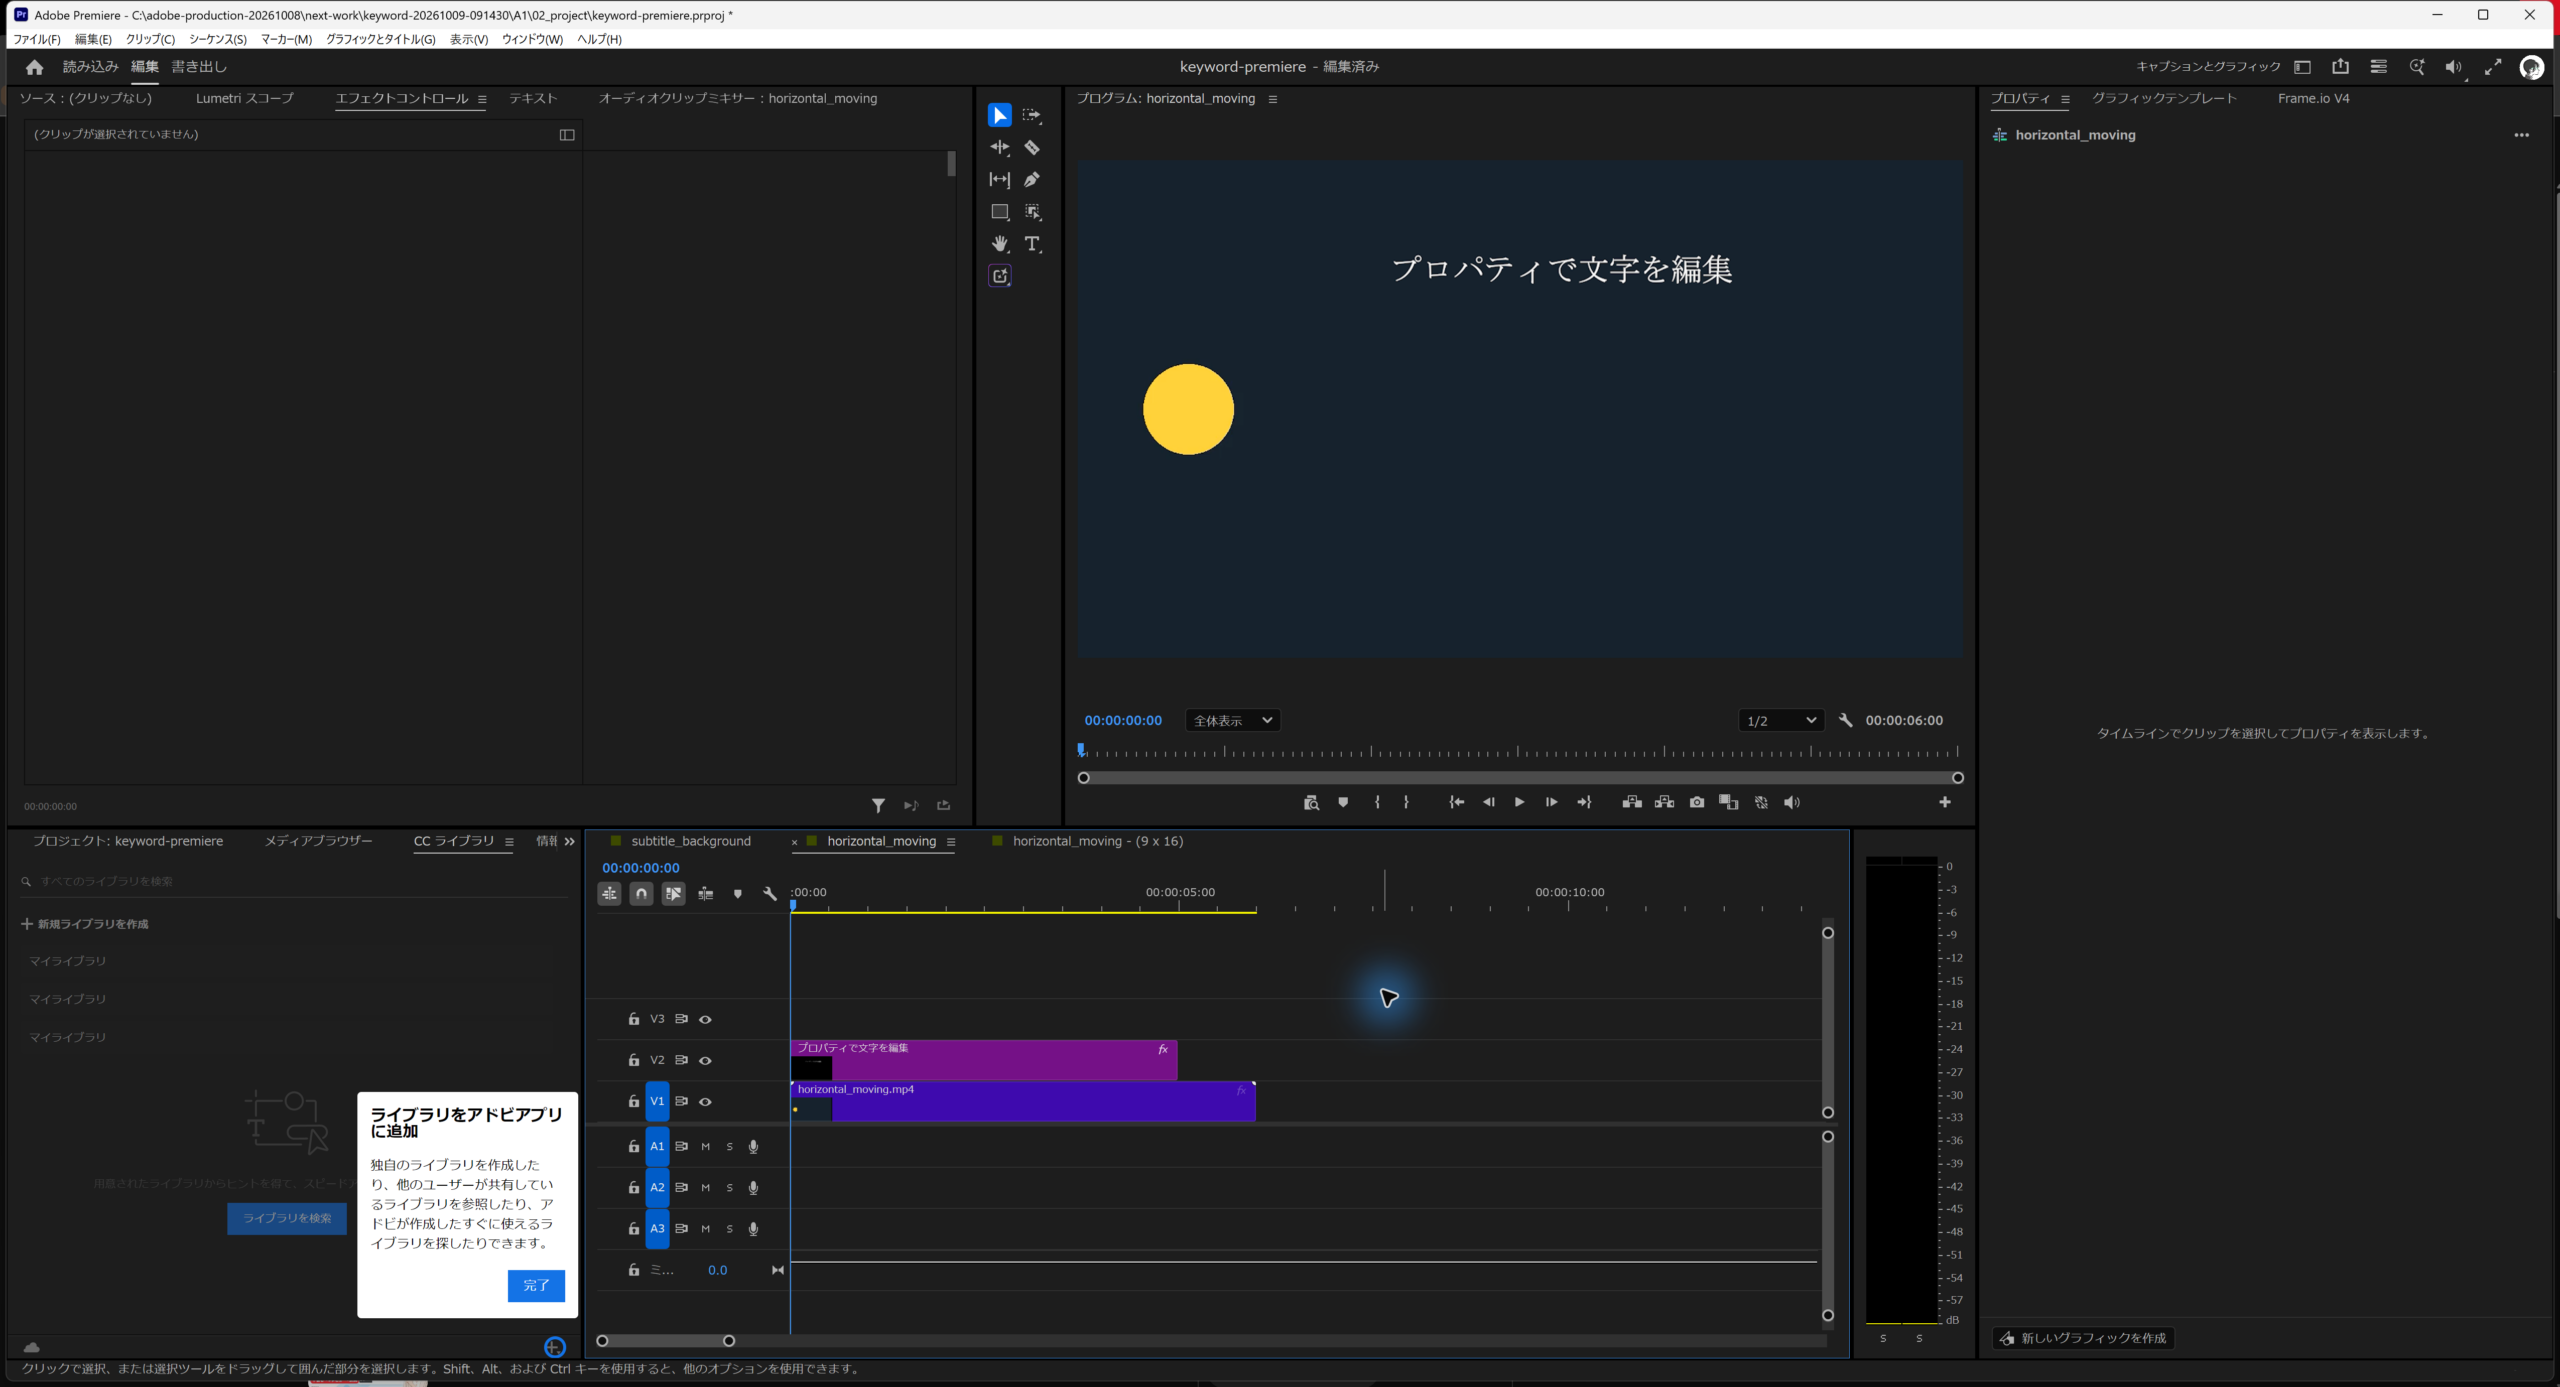Select the Track Select Forward tool
Viewport: 2560px width, 1387px height.
pyautogui.click(x=1032, y=116)
